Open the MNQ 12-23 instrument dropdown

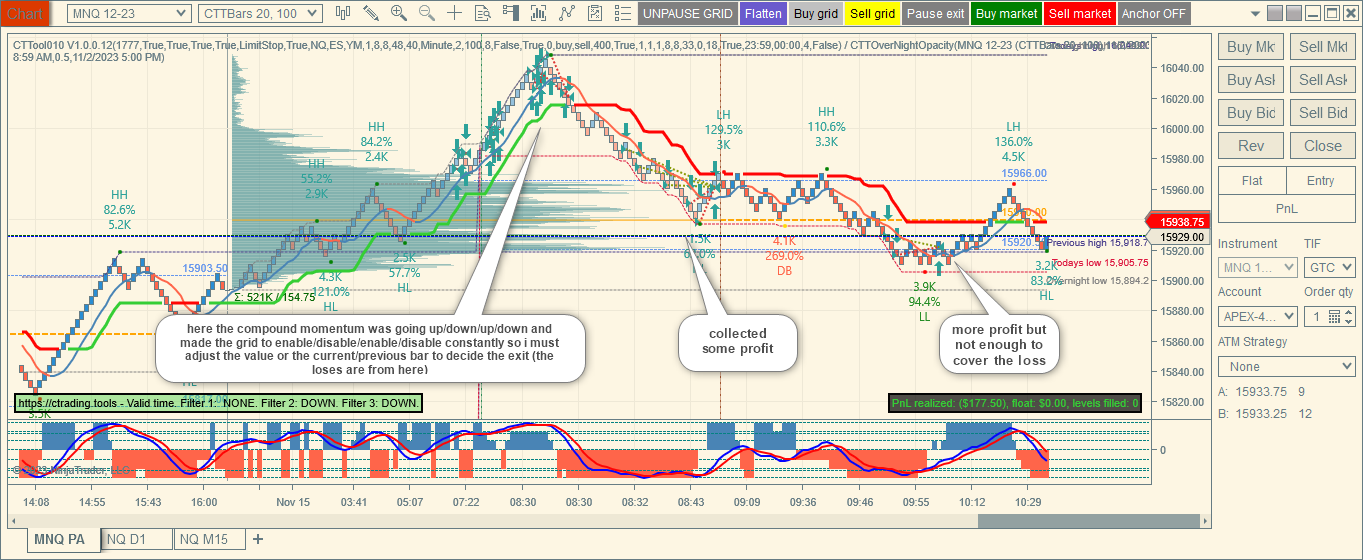[x=129, y=13]
